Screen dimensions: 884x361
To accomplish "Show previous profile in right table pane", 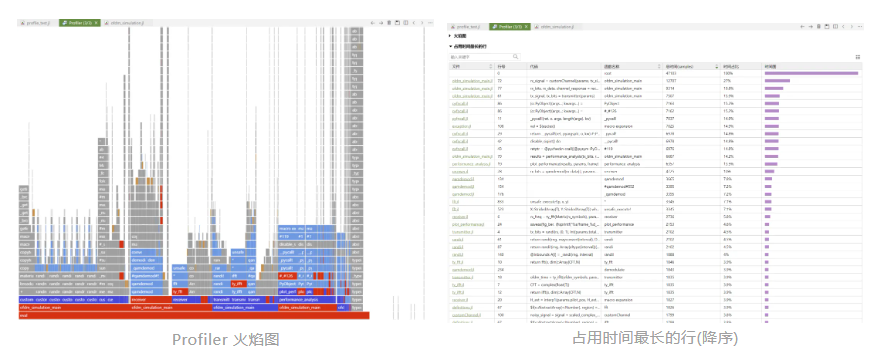I will click(844, 27).
